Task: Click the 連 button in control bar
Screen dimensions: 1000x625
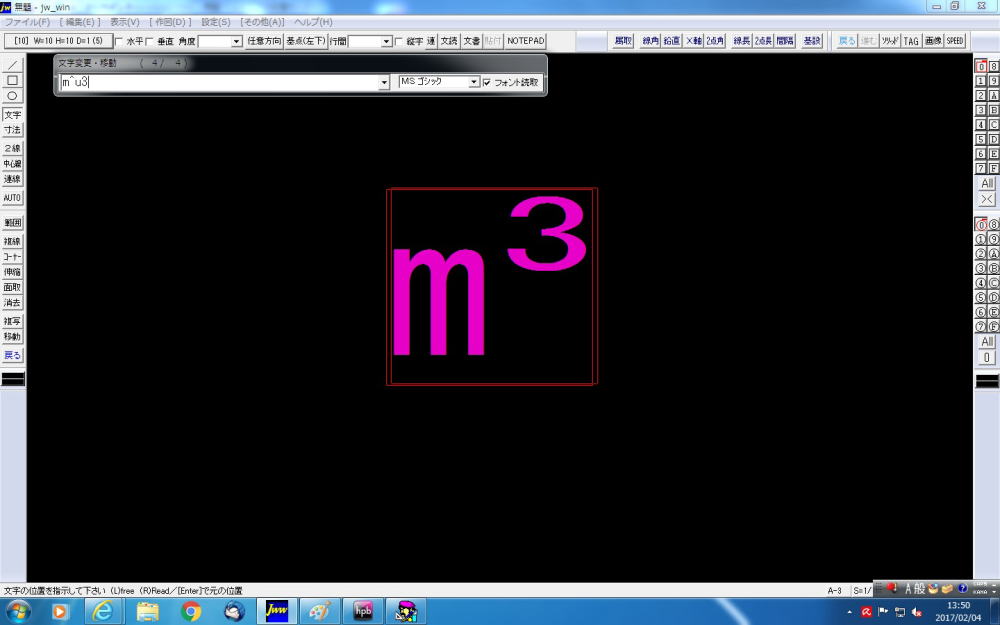Action: pyautogui.click(x=431, y=41)
